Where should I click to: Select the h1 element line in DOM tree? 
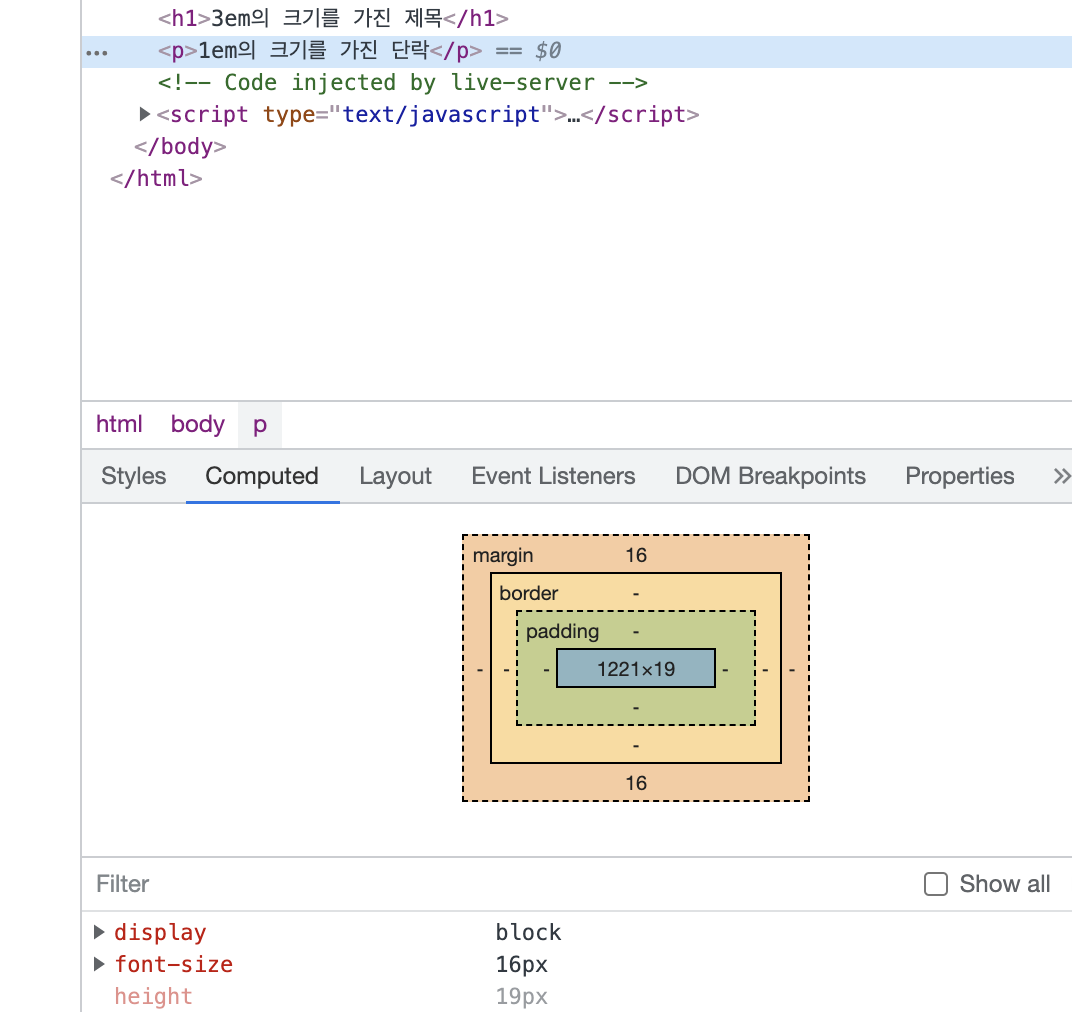(333, 18)
